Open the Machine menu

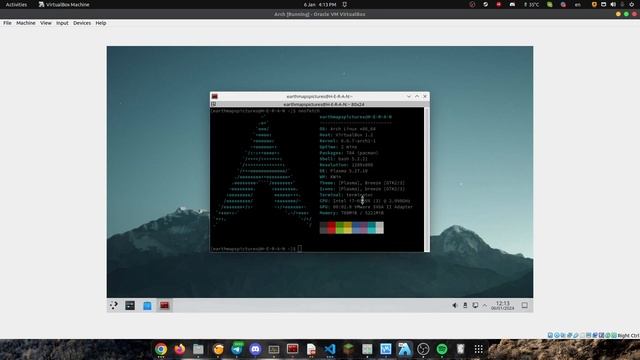point(26,23)
